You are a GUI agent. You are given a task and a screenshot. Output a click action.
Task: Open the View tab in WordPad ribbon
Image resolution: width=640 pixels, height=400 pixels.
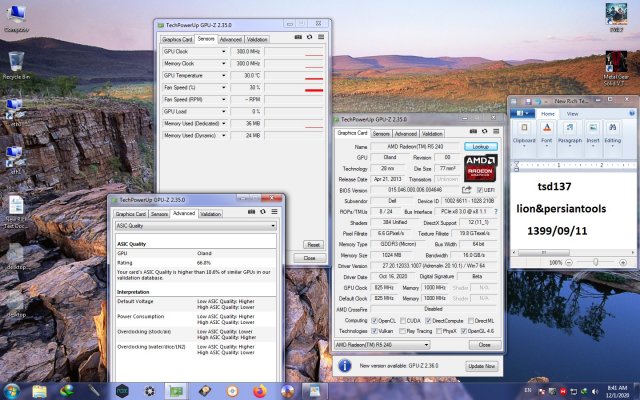pos(574,114)
